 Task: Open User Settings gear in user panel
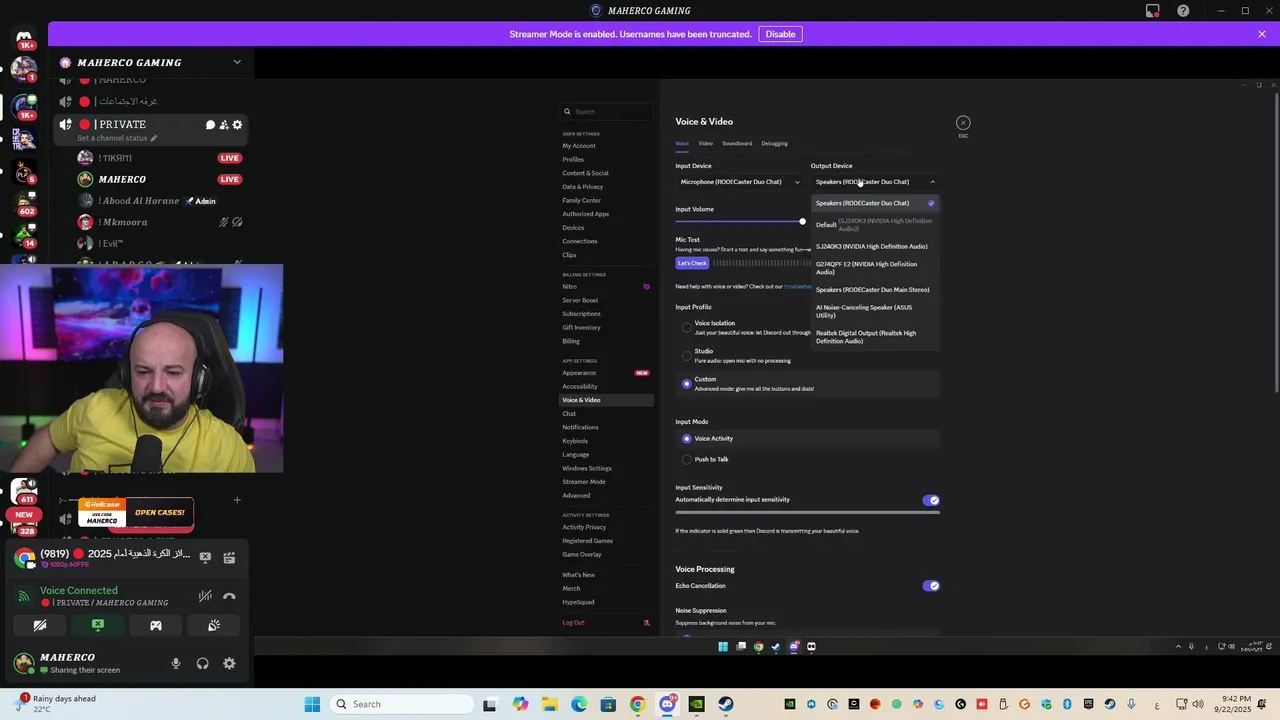[229, 663]
